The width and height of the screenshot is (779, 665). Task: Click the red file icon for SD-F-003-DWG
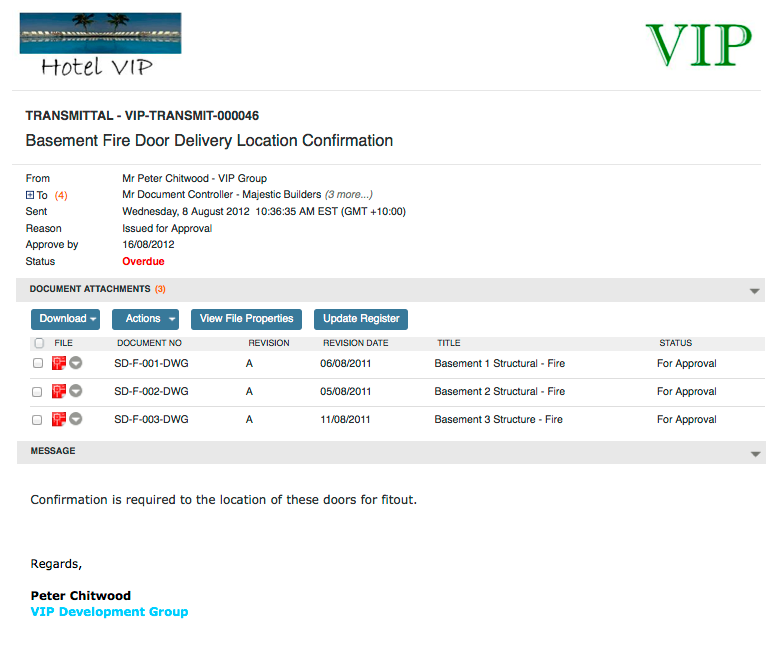tap(59, 419)
